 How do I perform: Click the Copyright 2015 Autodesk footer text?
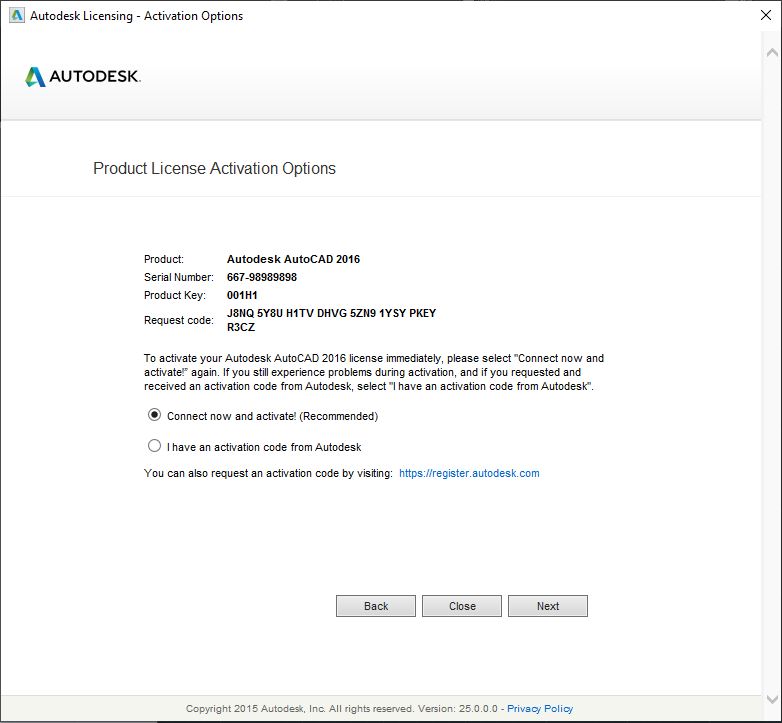point(342,709)
